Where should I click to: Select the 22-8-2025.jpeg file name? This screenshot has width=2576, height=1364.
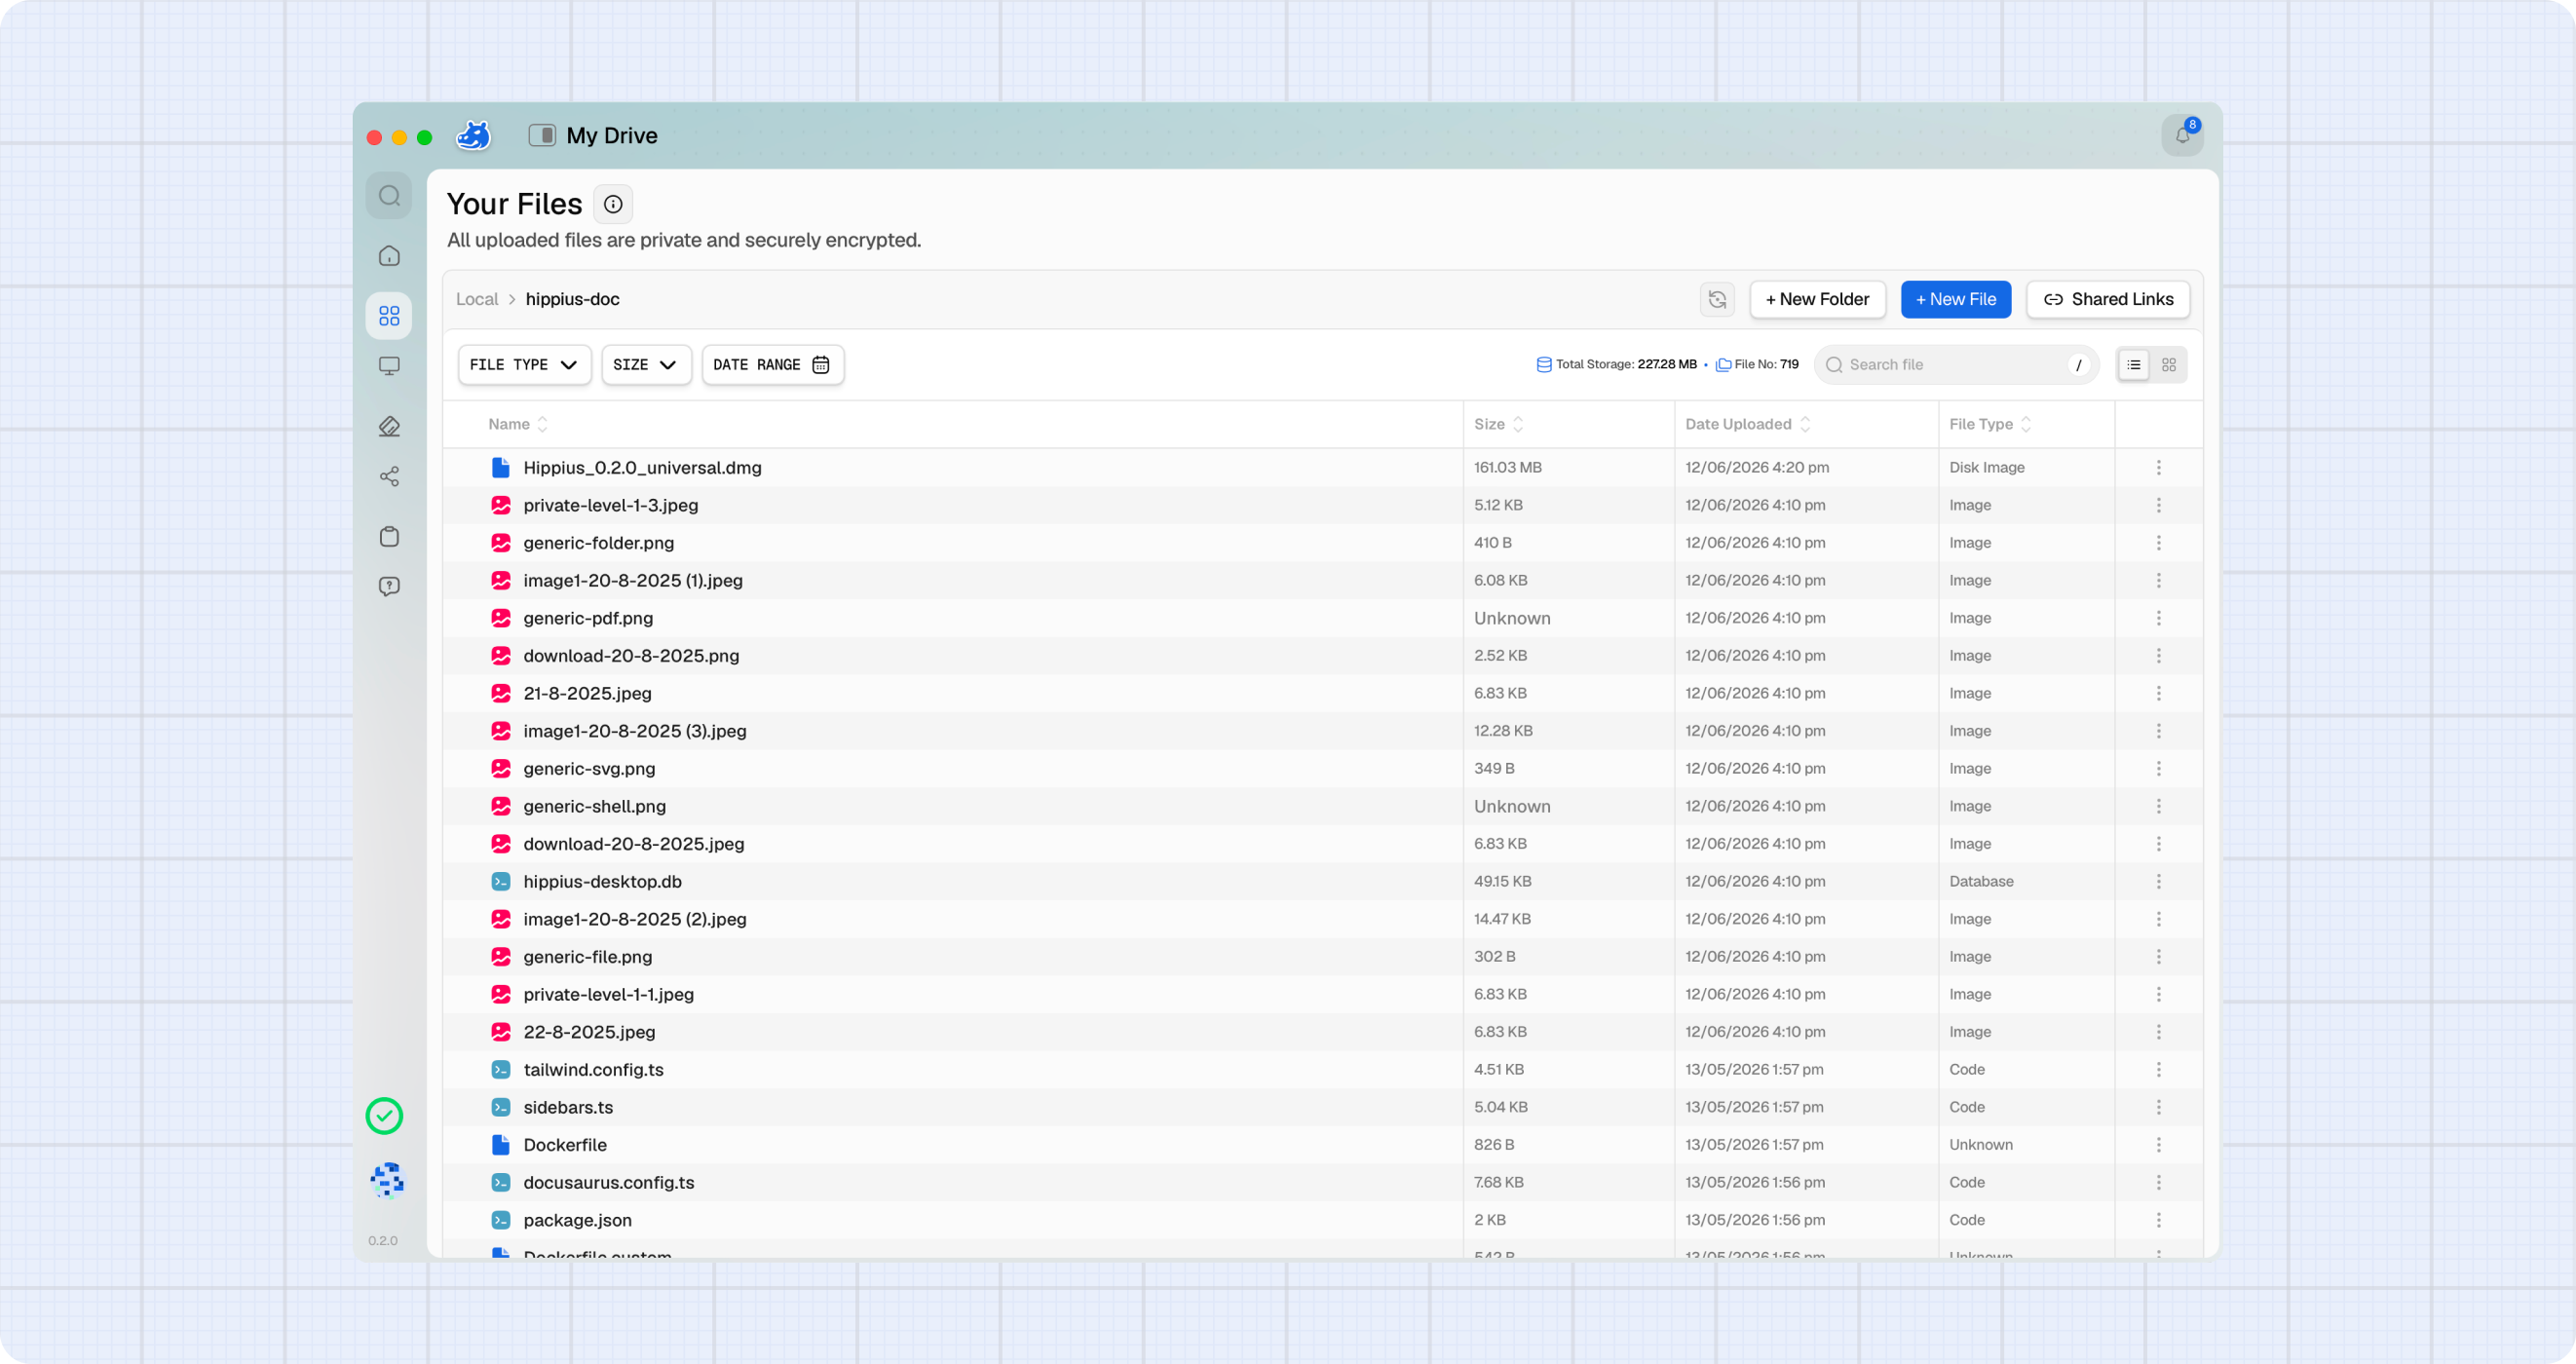tap(590, 1032)
